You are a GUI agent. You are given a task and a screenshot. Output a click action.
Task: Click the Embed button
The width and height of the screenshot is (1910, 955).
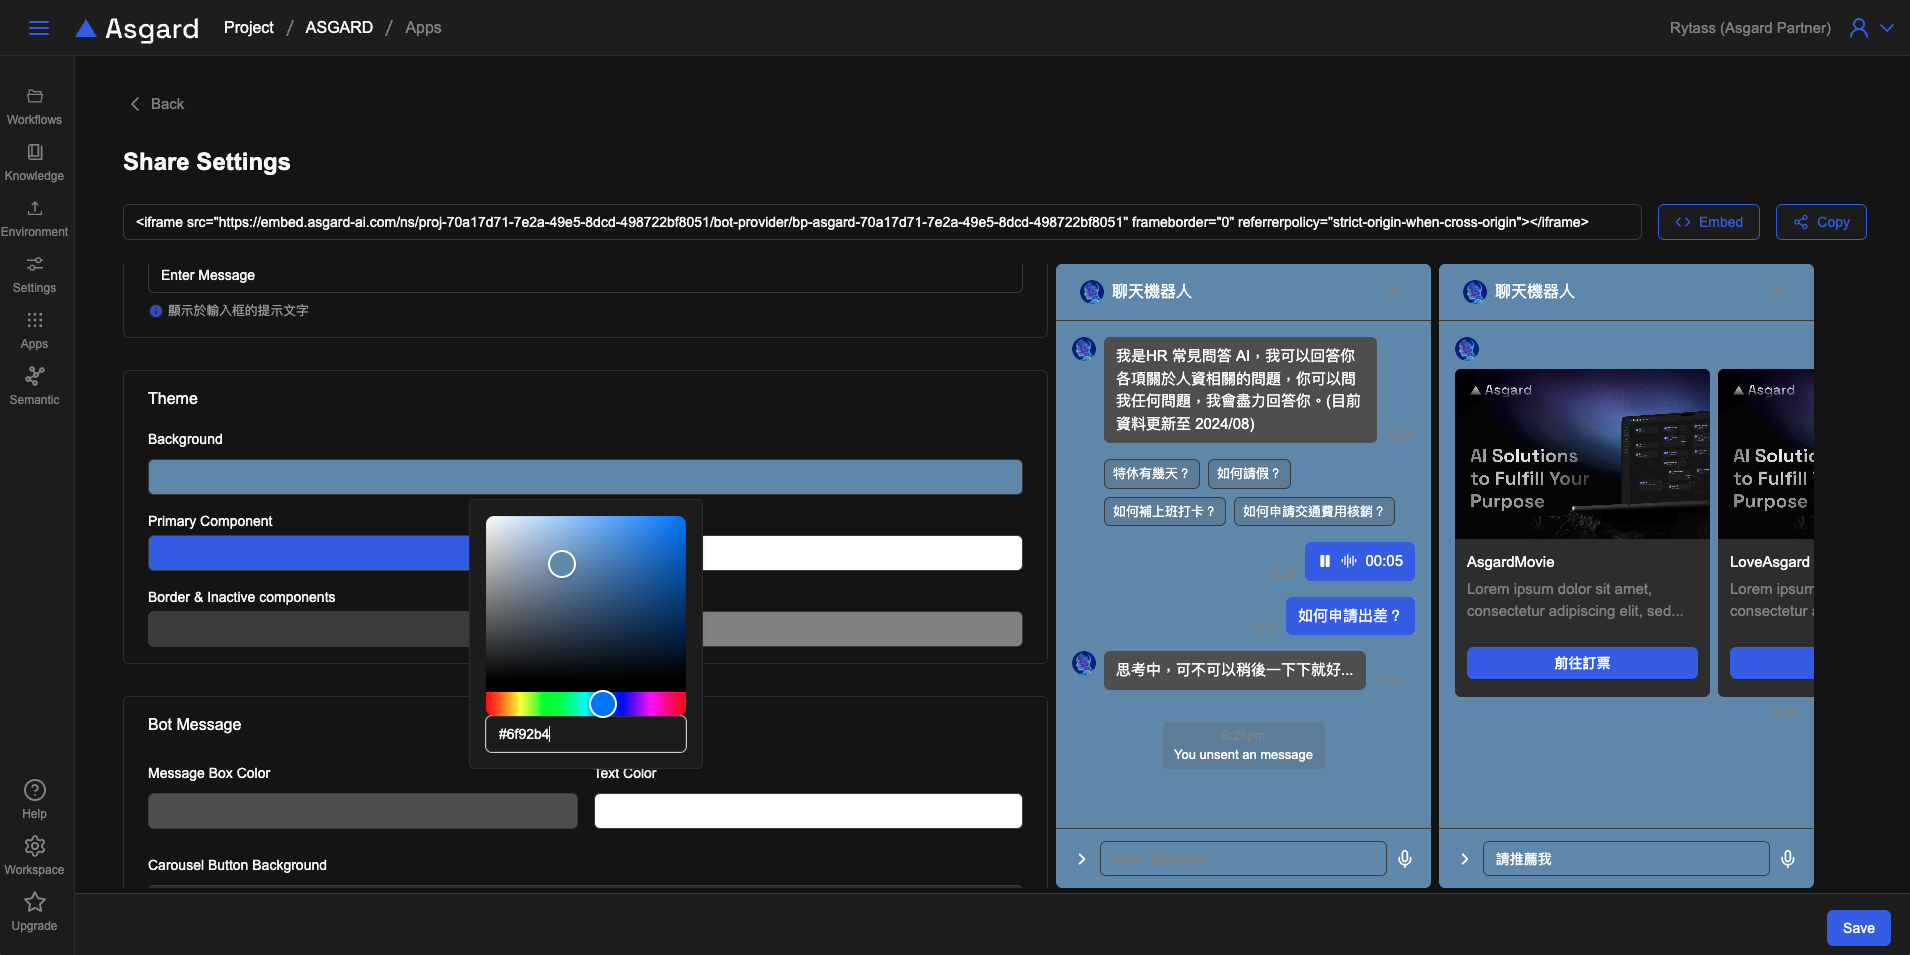[1709, 222]
